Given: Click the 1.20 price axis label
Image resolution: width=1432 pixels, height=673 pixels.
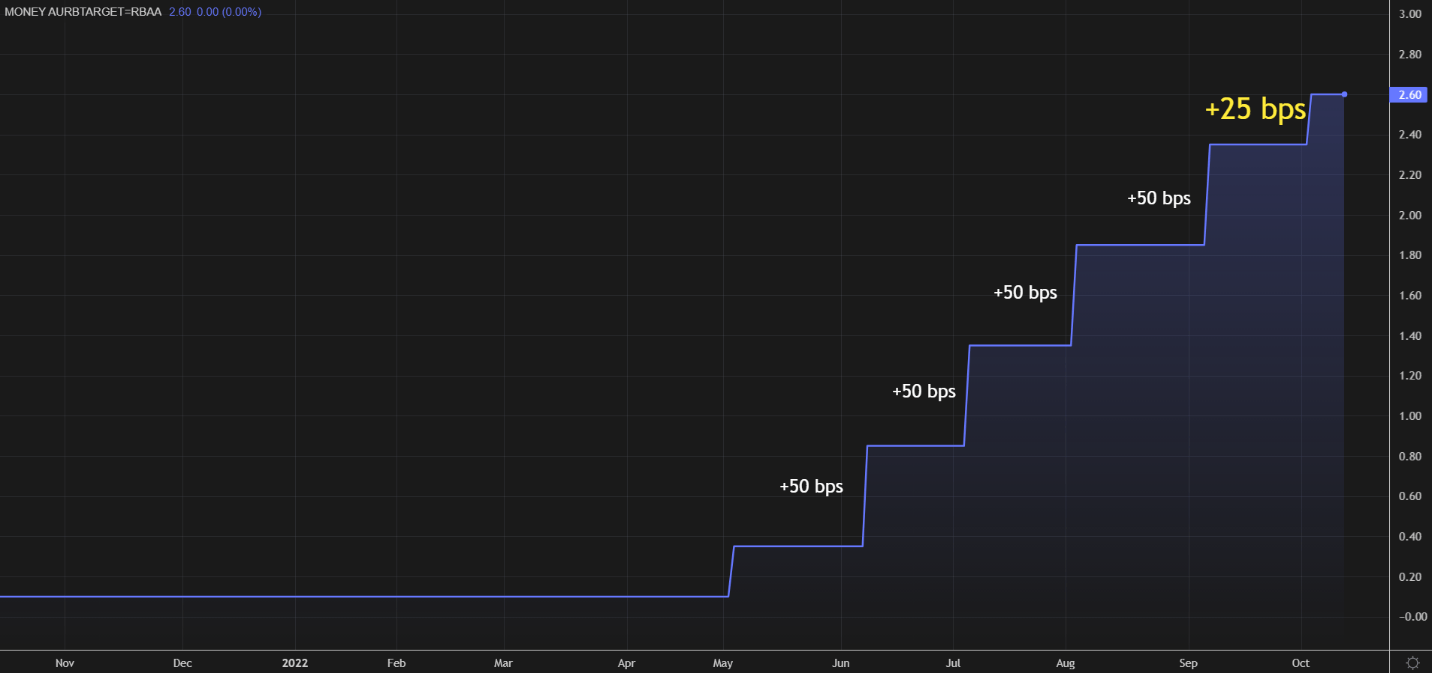Looking at the screenshot, I should click(x=1410, y=376).
